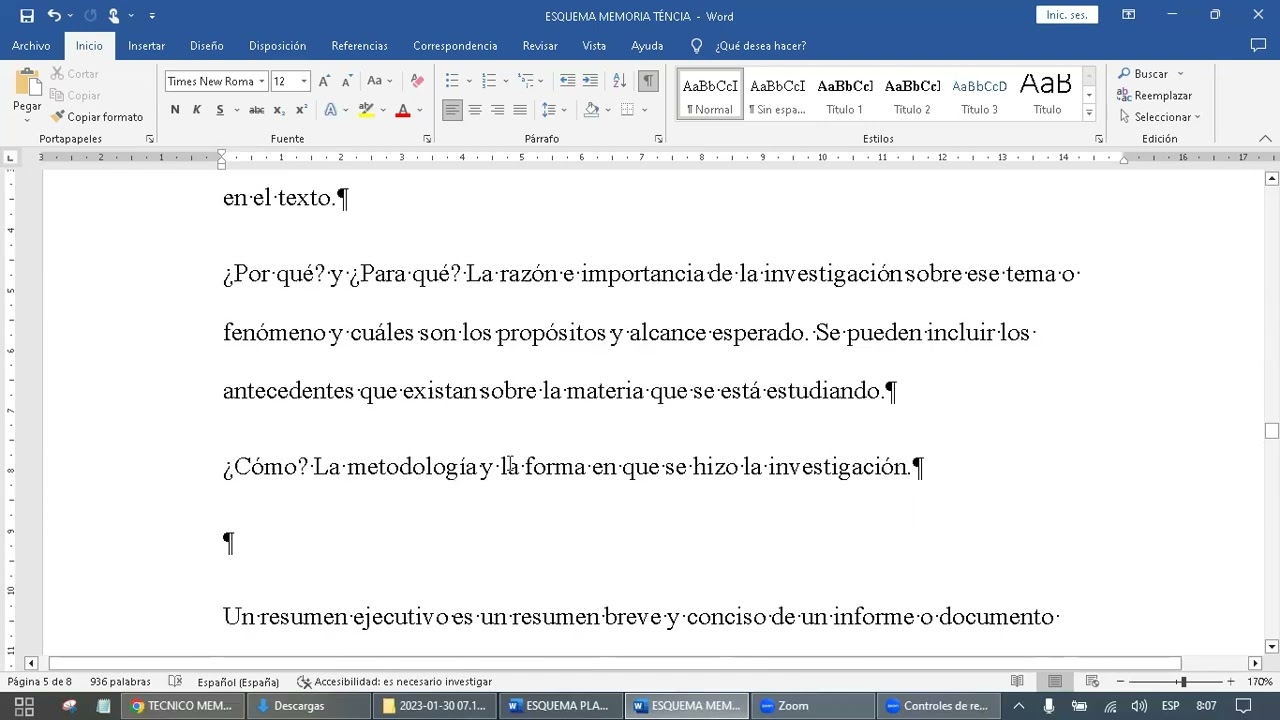Apply superscript formatting
Screen dimensions: 1280x720
click(x=300, y=110)
